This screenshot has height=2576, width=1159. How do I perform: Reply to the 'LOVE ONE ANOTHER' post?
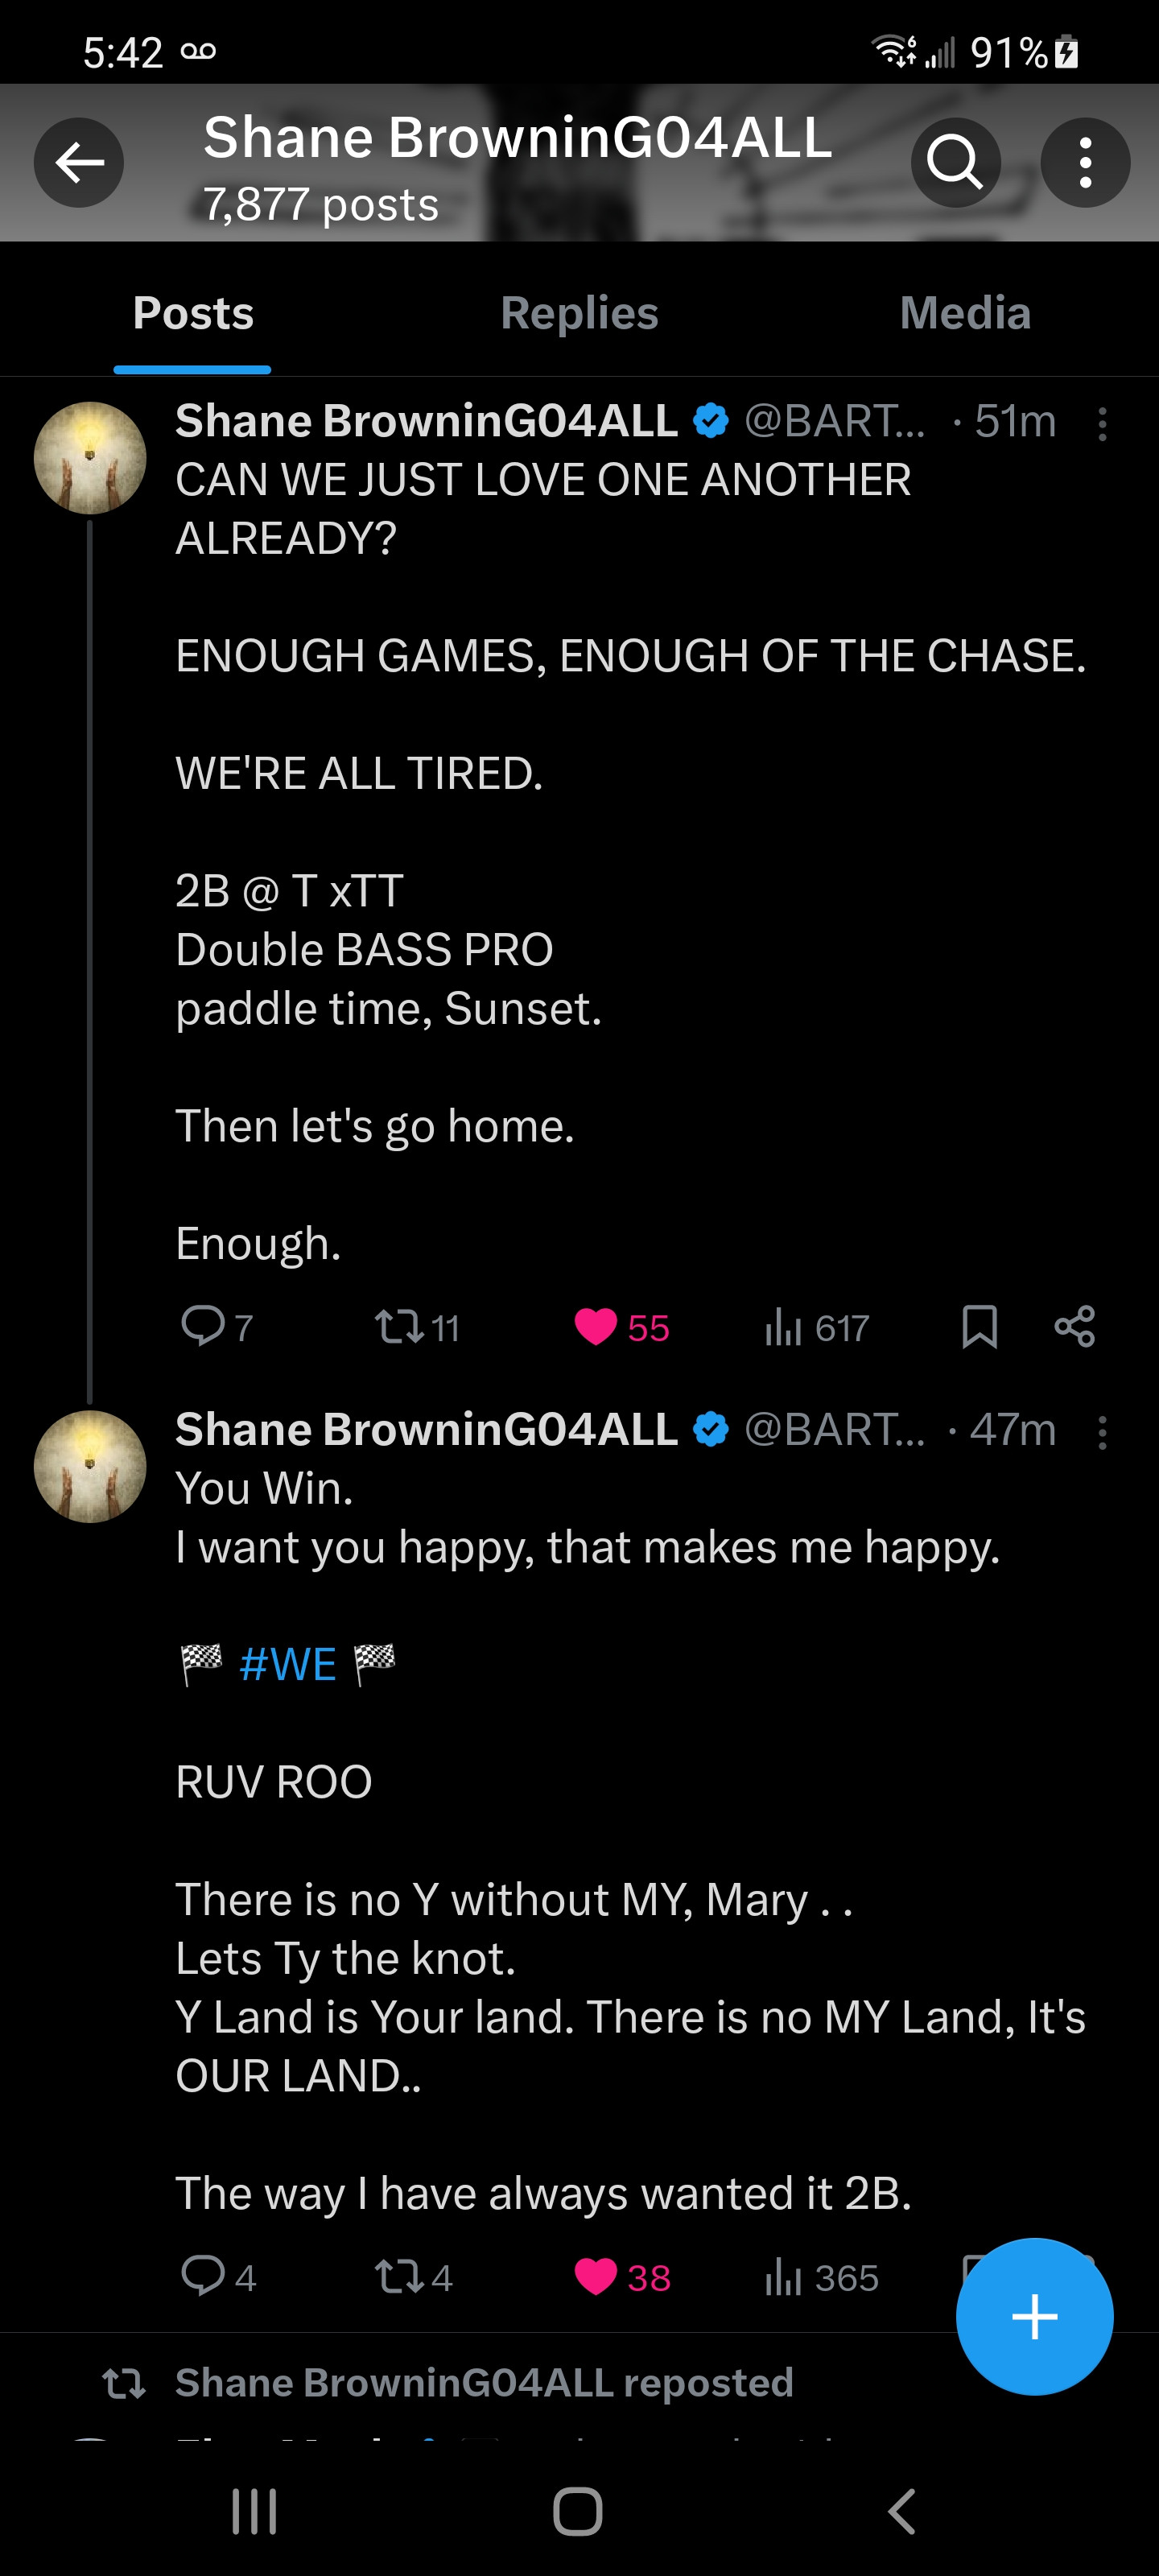[203, 1326]
